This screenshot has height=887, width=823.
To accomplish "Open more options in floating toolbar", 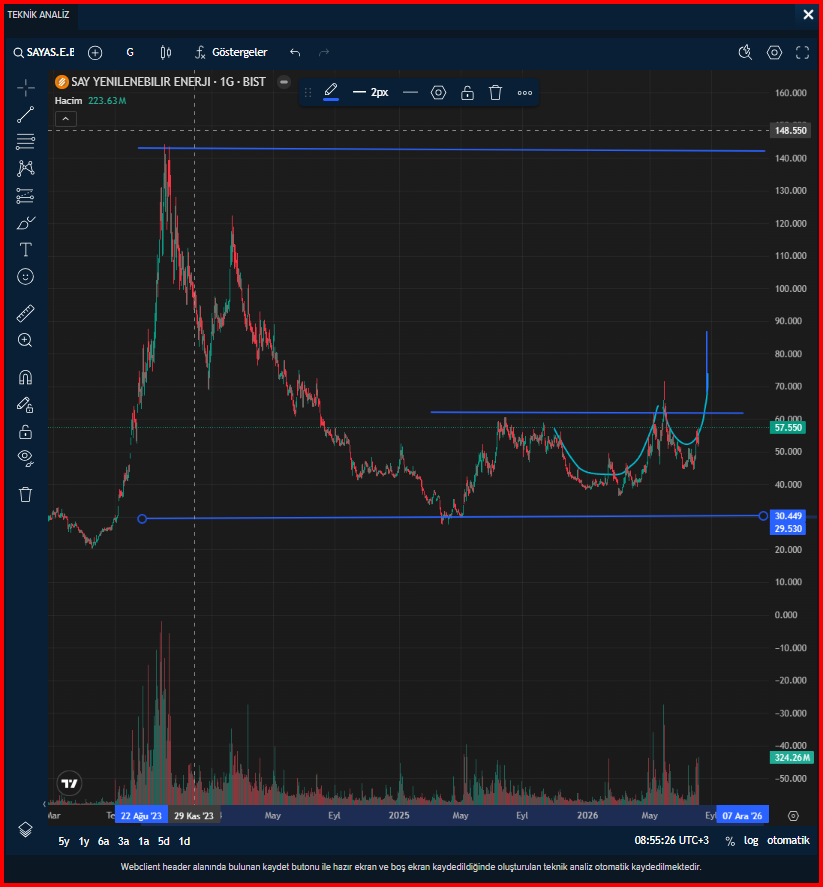I will [x=525, y=93].
